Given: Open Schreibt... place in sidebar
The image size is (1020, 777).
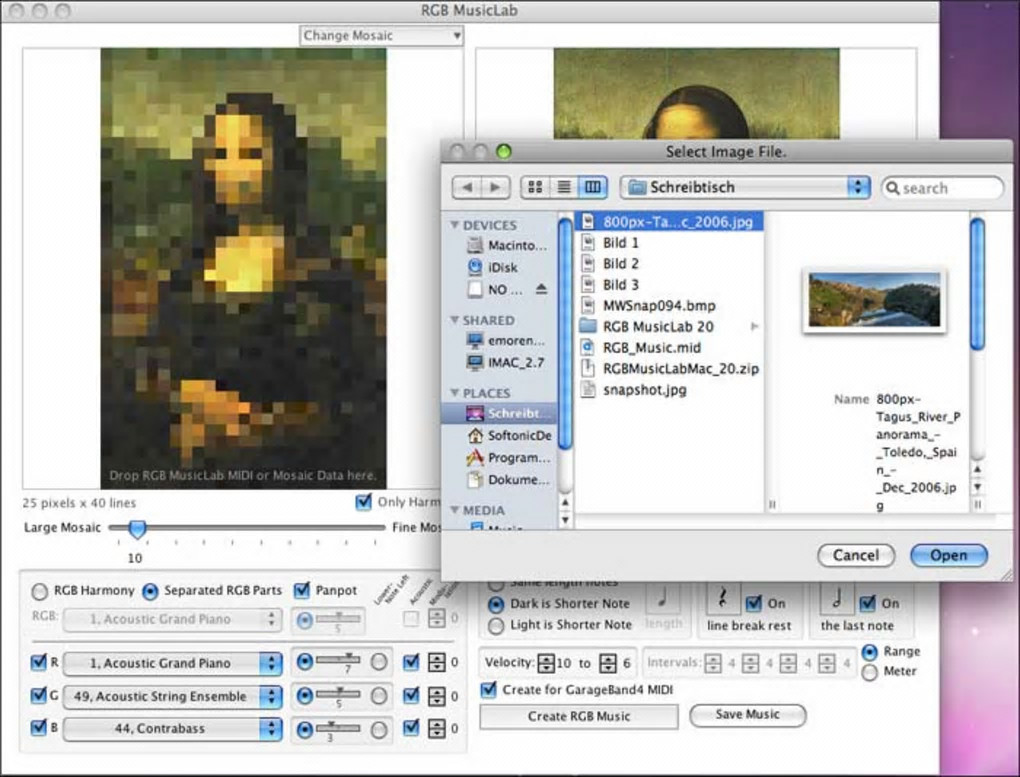Looking at the screenshot, I should [x=499, y=413].
